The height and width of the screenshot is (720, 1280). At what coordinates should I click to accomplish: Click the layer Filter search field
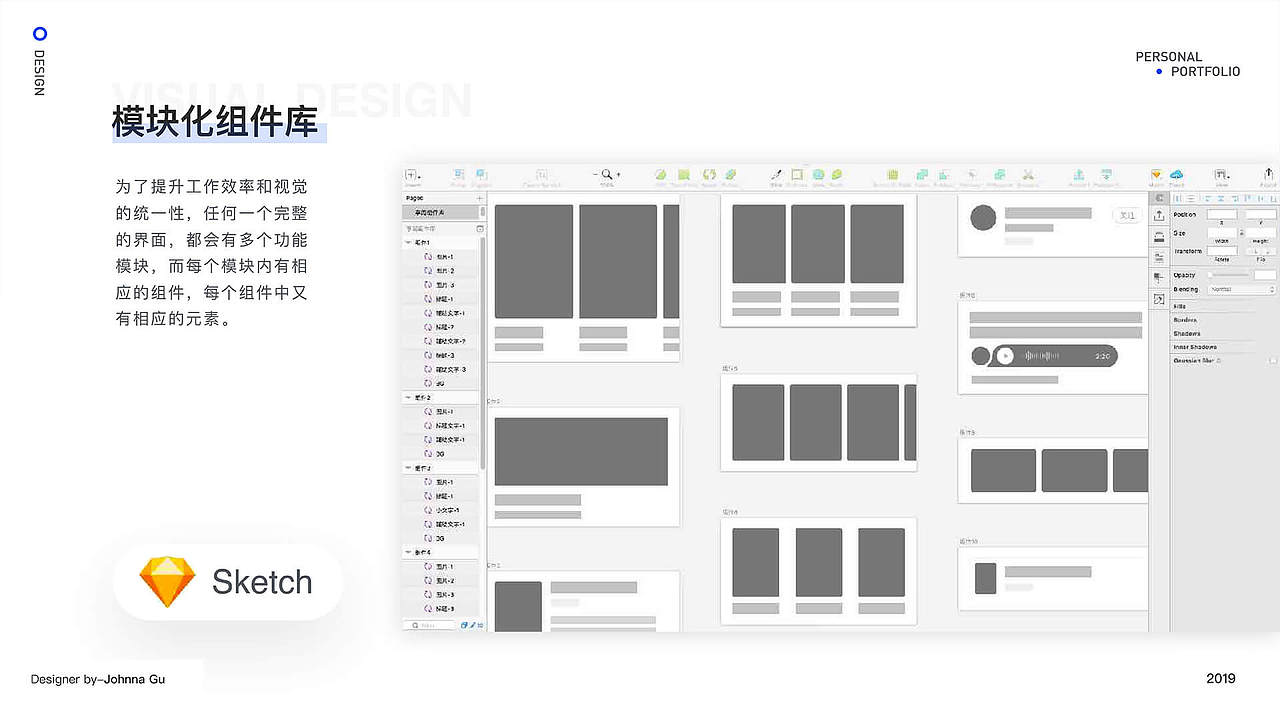point(430,625)
